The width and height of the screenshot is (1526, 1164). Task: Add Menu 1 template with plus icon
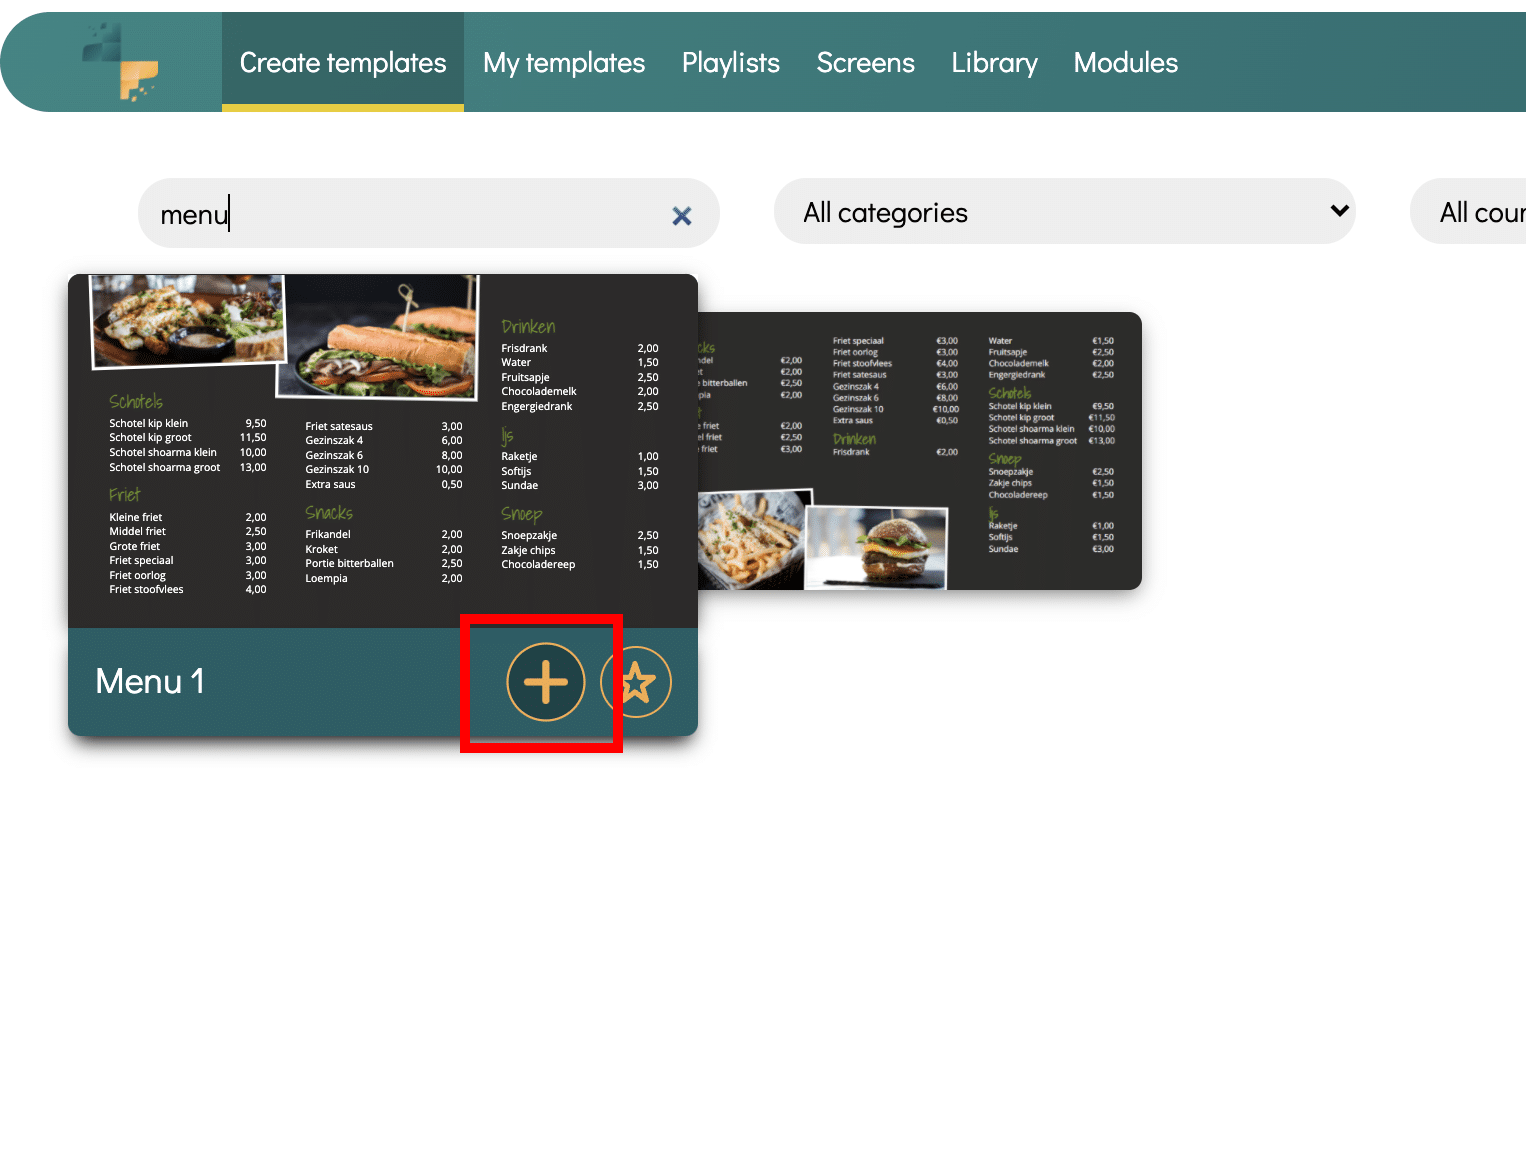pos(546,682)
